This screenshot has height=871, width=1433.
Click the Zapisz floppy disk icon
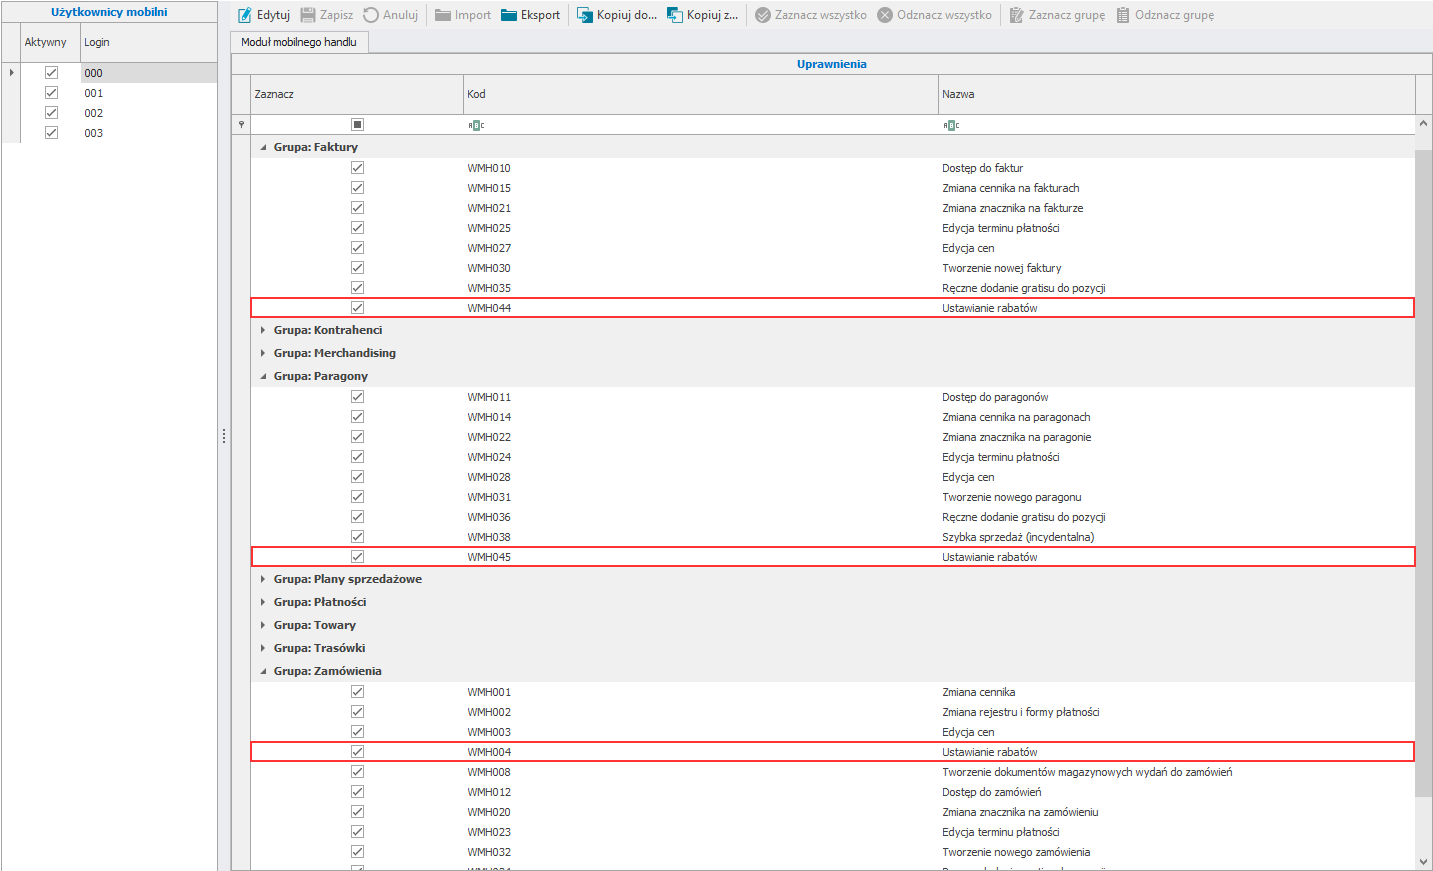point(308,15)
